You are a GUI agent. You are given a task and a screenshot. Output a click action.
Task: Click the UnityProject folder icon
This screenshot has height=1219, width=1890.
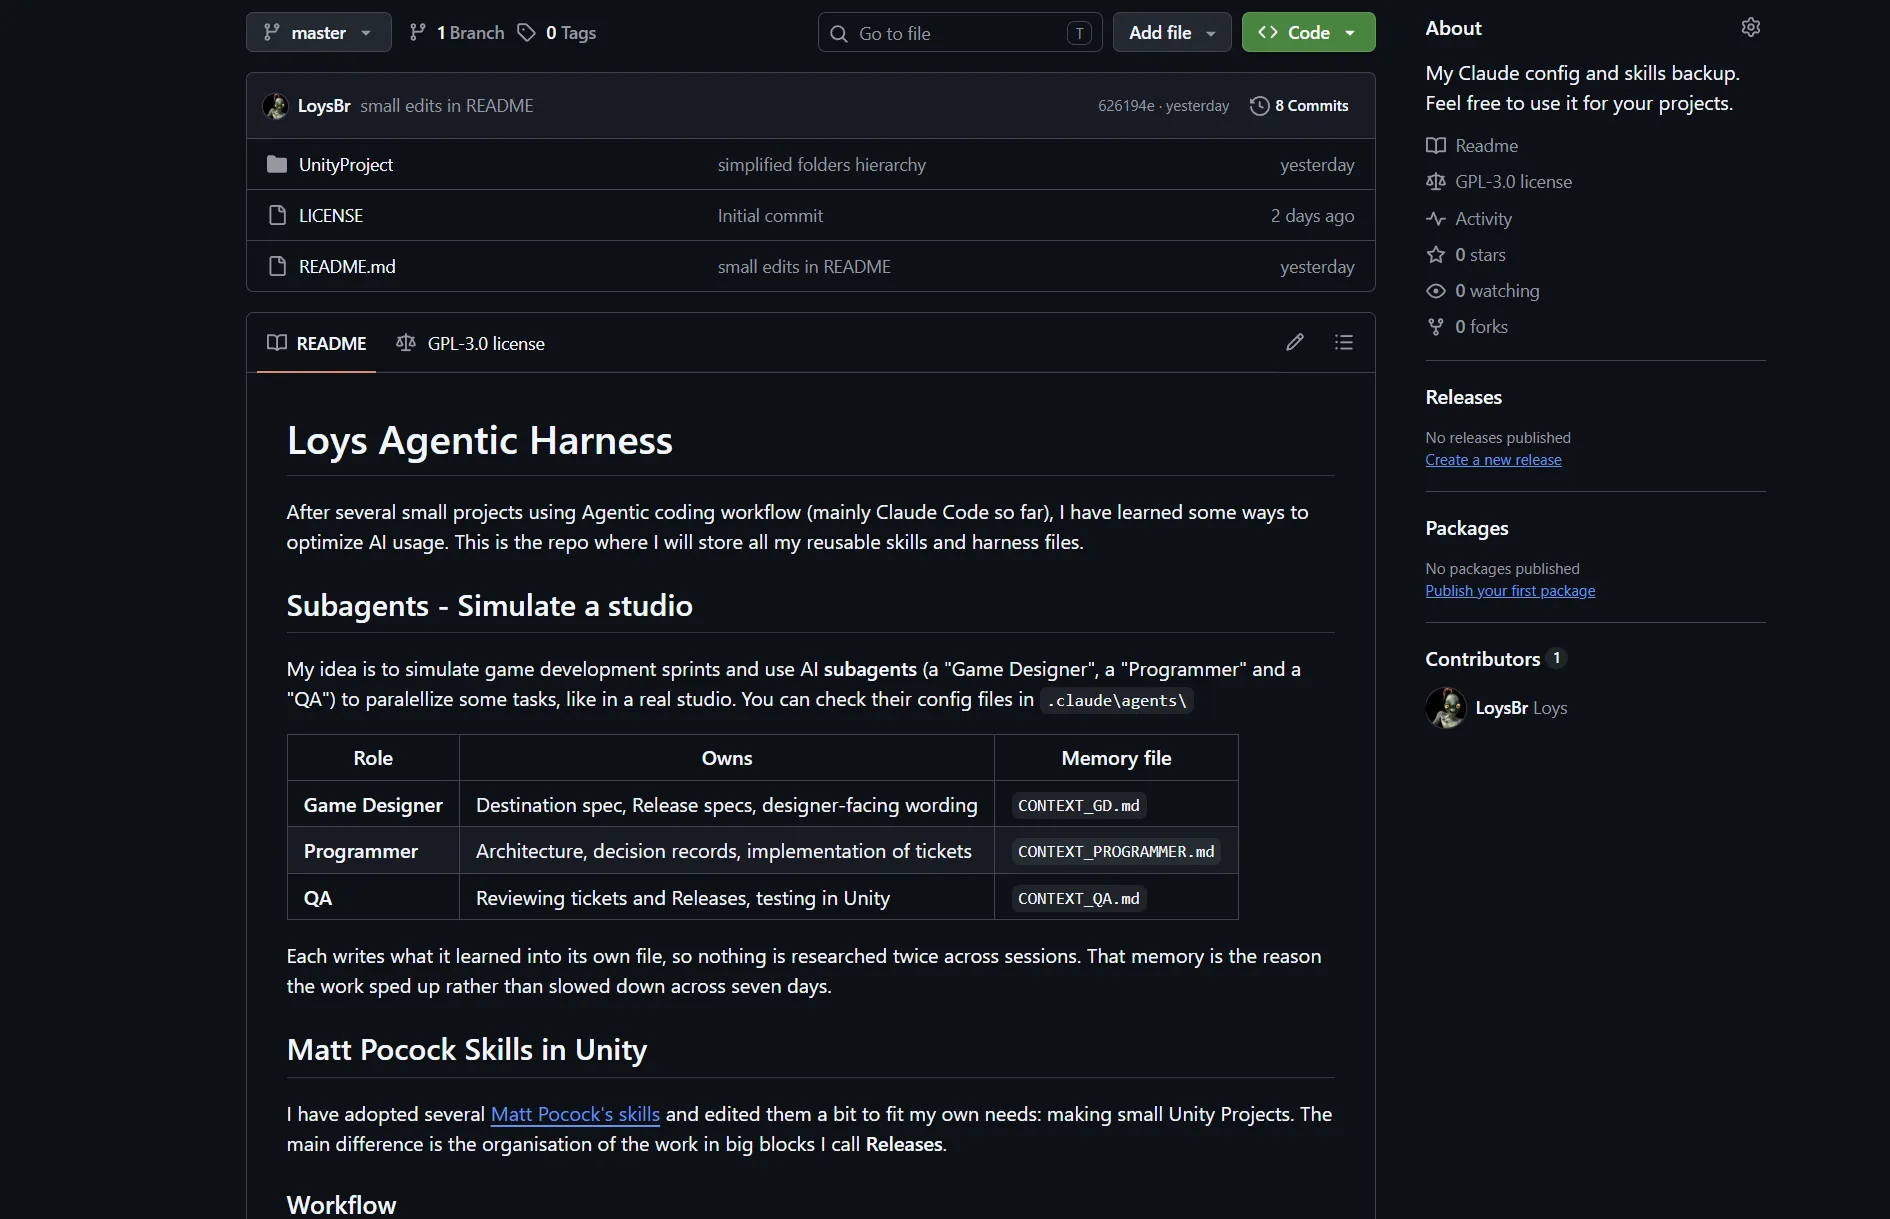(277, 164)
